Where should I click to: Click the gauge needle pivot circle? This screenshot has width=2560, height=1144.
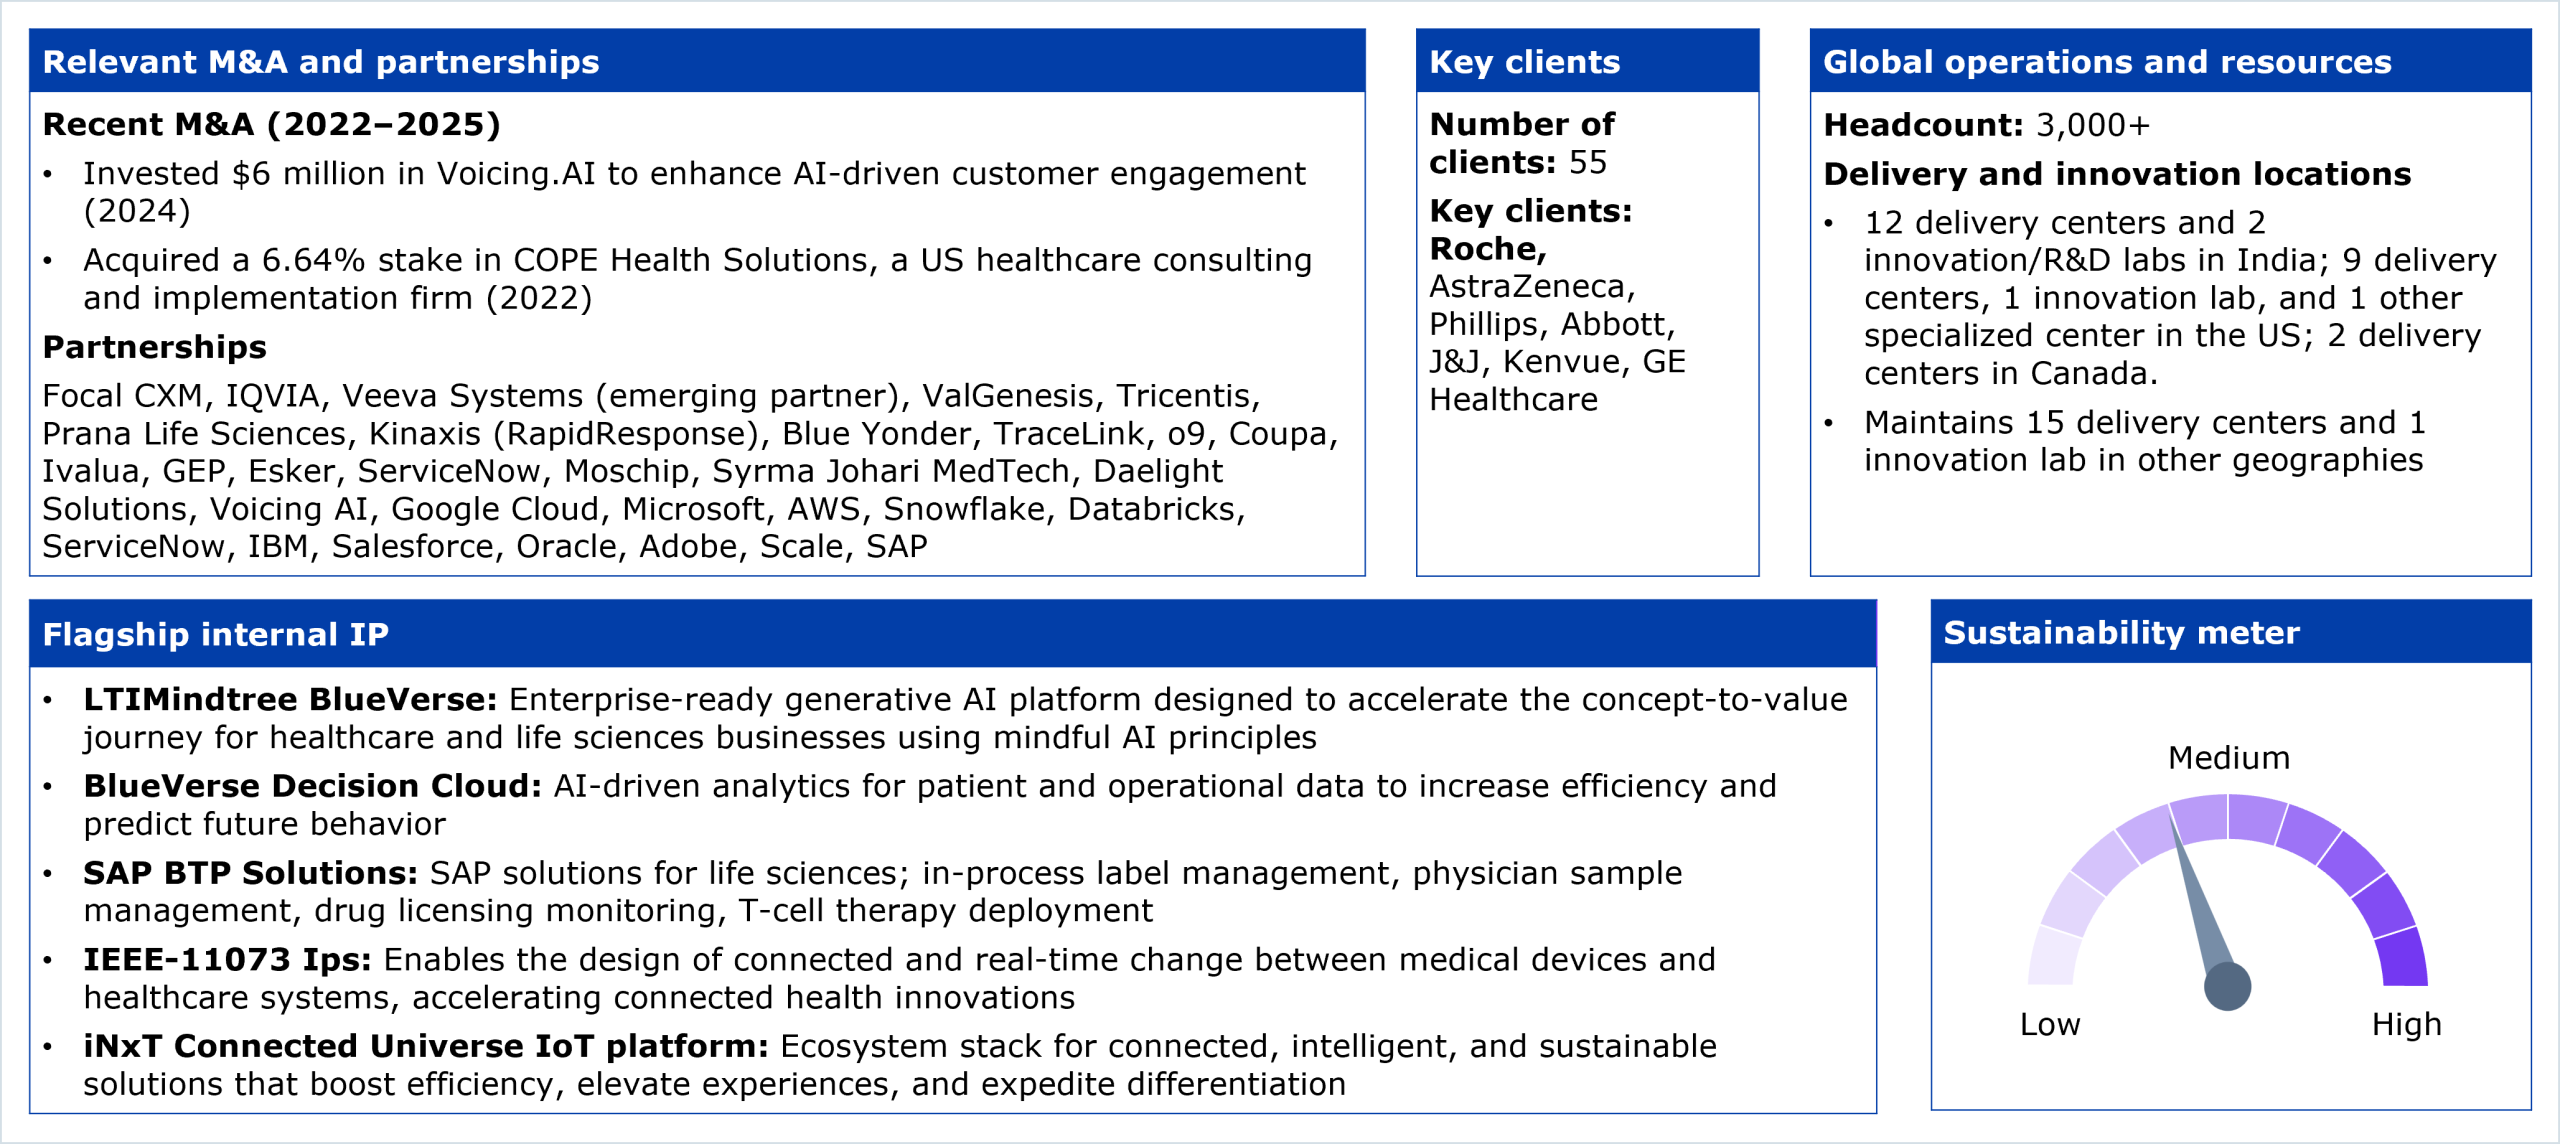click(2227, 987)
